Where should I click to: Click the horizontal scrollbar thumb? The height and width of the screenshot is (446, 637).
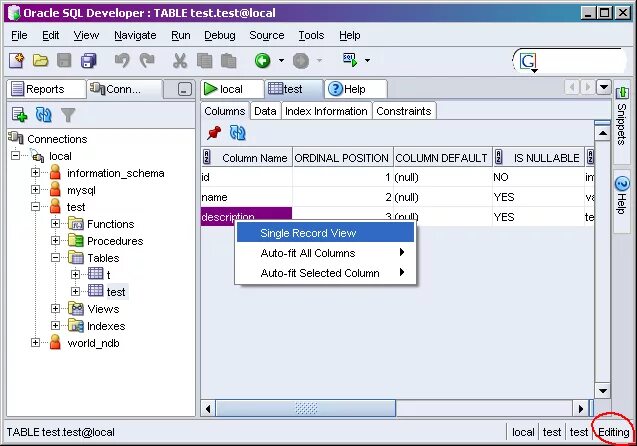[x=306, y=408]
